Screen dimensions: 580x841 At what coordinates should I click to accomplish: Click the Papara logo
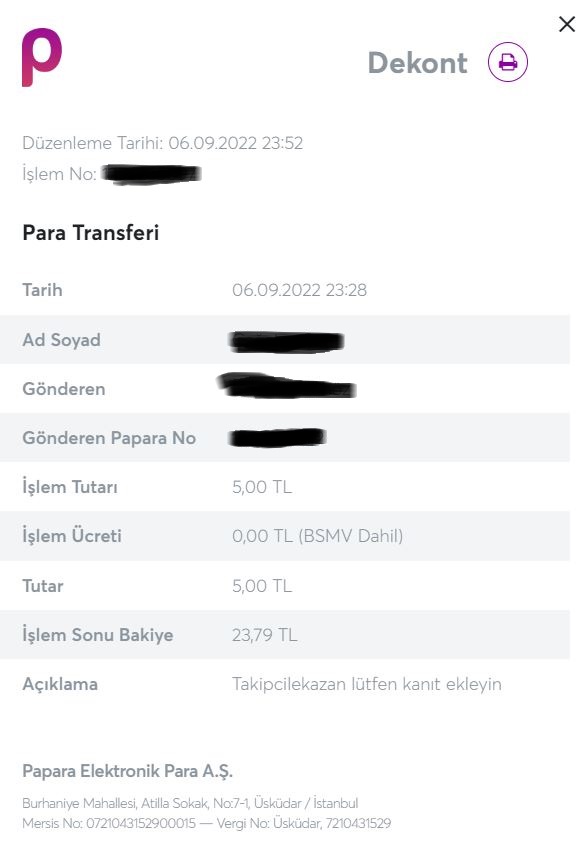42,57
